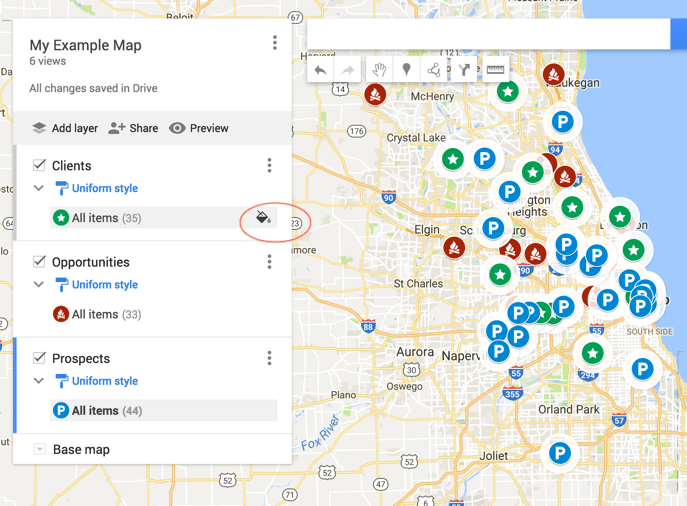Open the Prospects layer options menu

(269, 358)
